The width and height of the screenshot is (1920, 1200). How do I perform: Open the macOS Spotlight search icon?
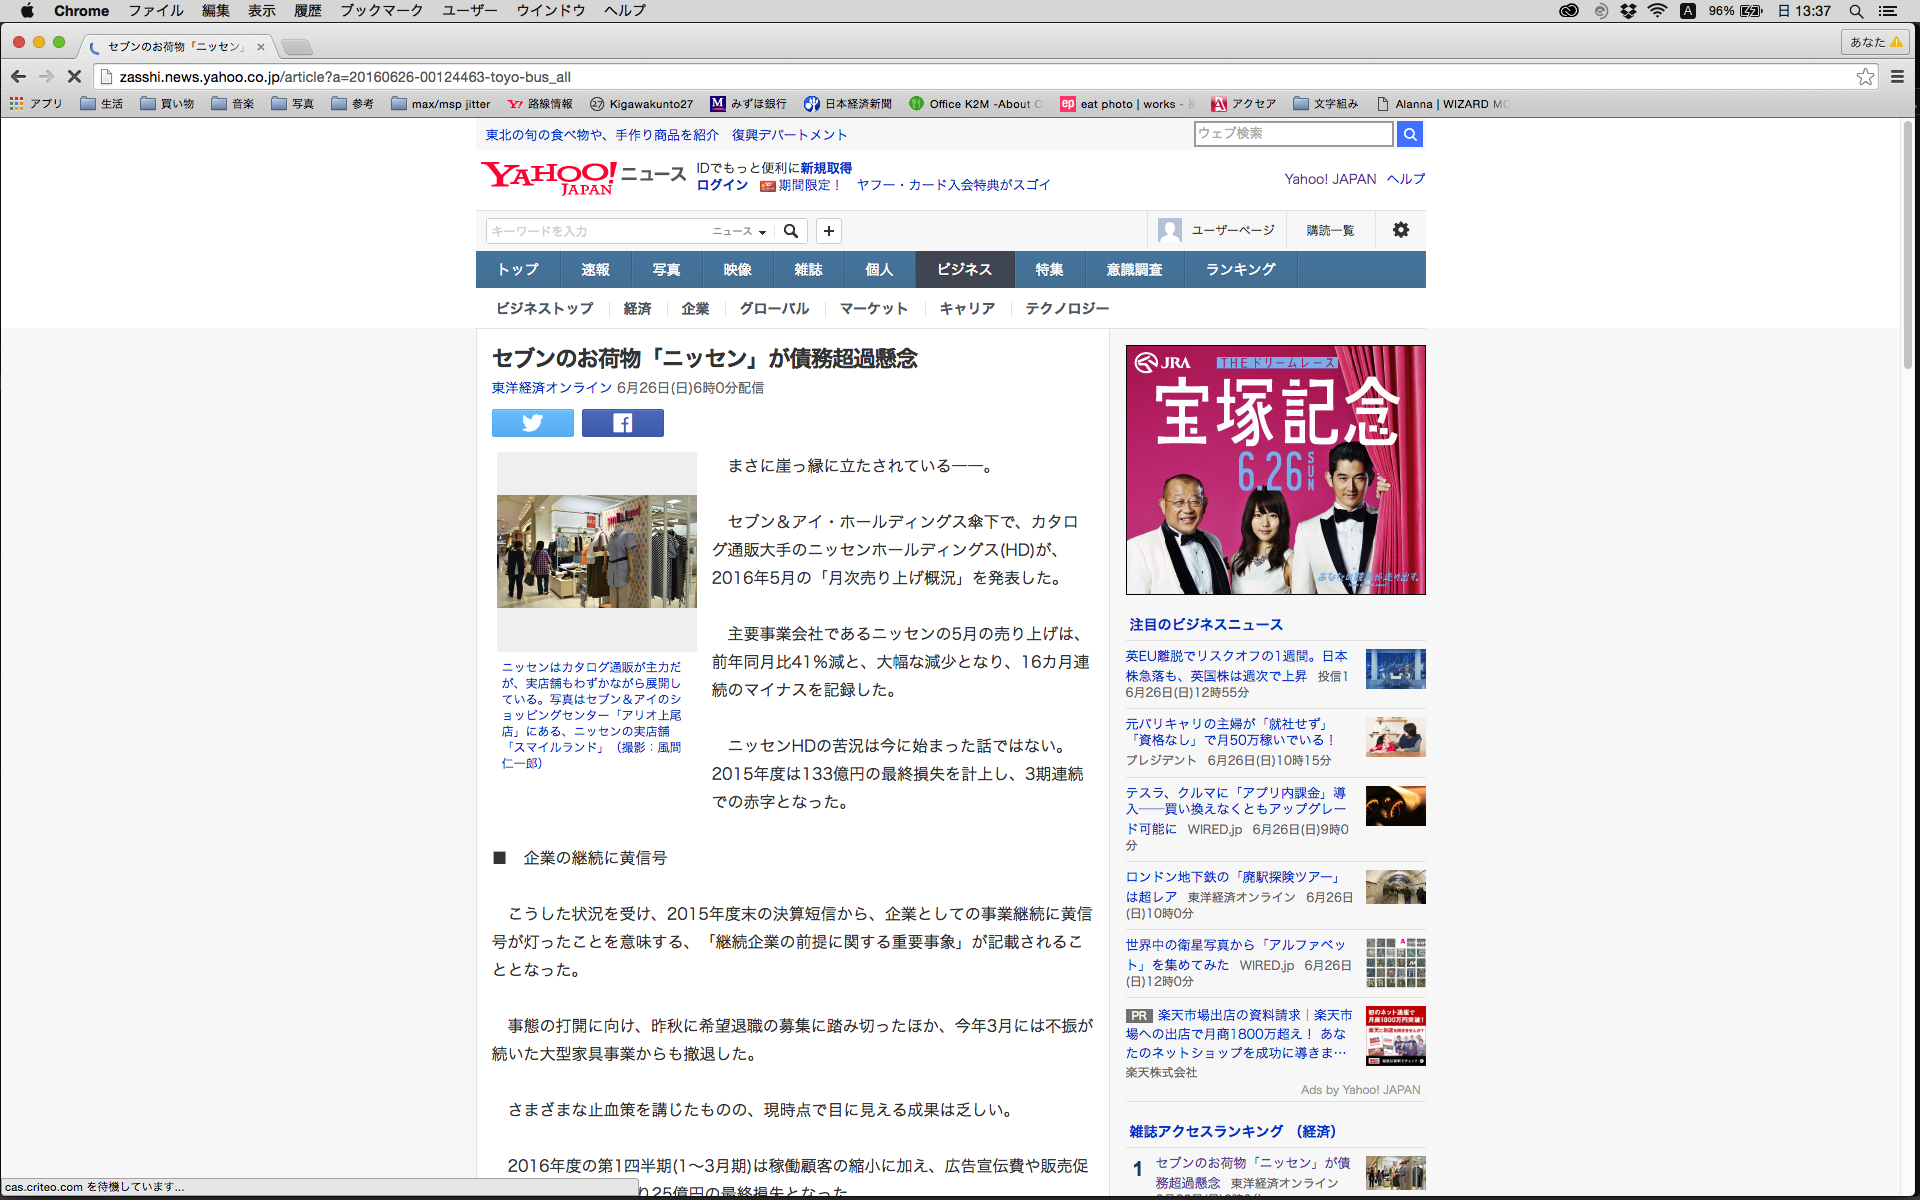1856,11
